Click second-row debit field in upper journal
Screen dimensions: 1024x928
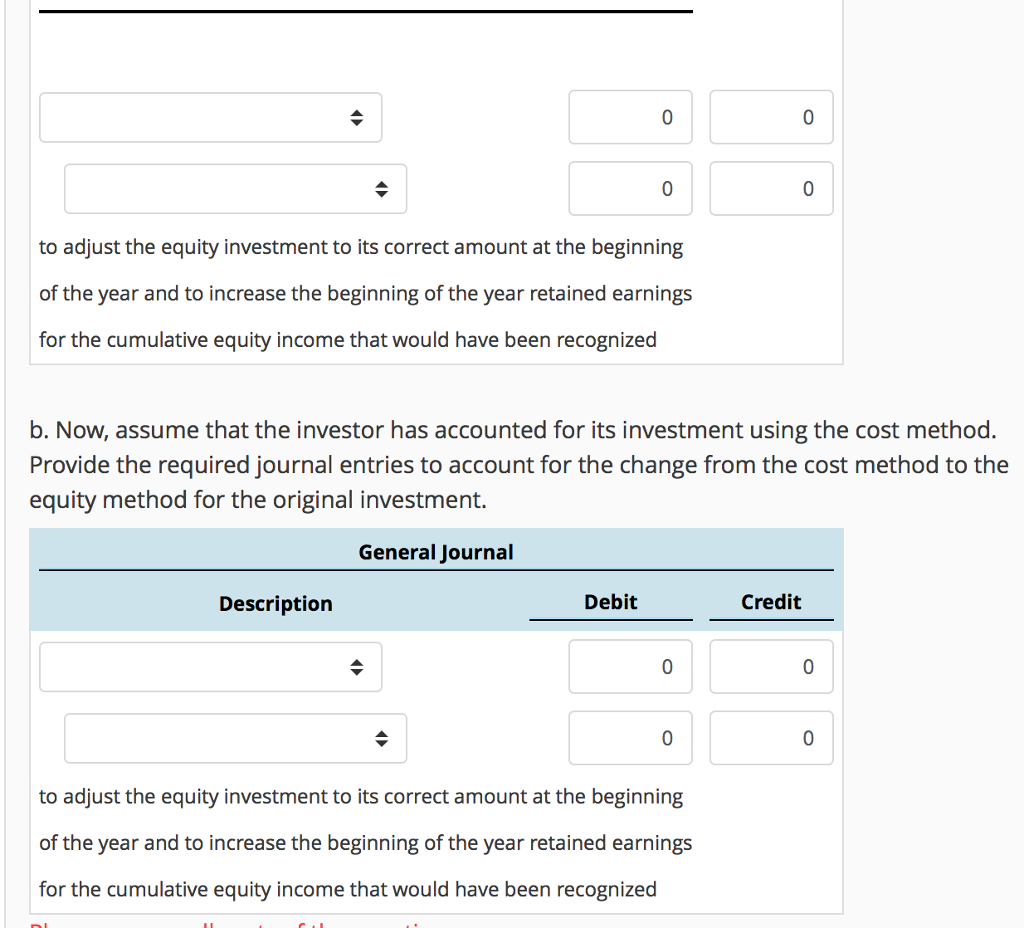click(630, 189)
